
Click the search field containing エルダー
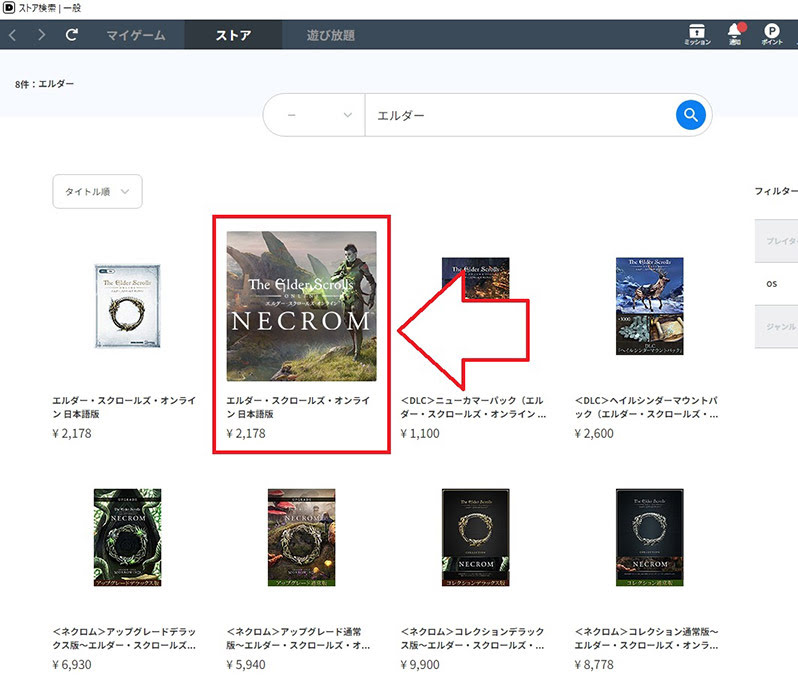click(x=519, y=115)
